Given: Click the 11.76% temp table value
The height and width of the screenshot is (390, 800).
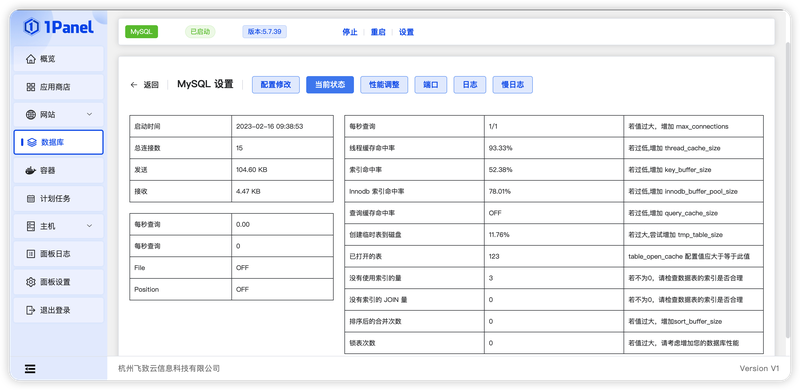Looking at the screenshot, I should click(498, 235).
